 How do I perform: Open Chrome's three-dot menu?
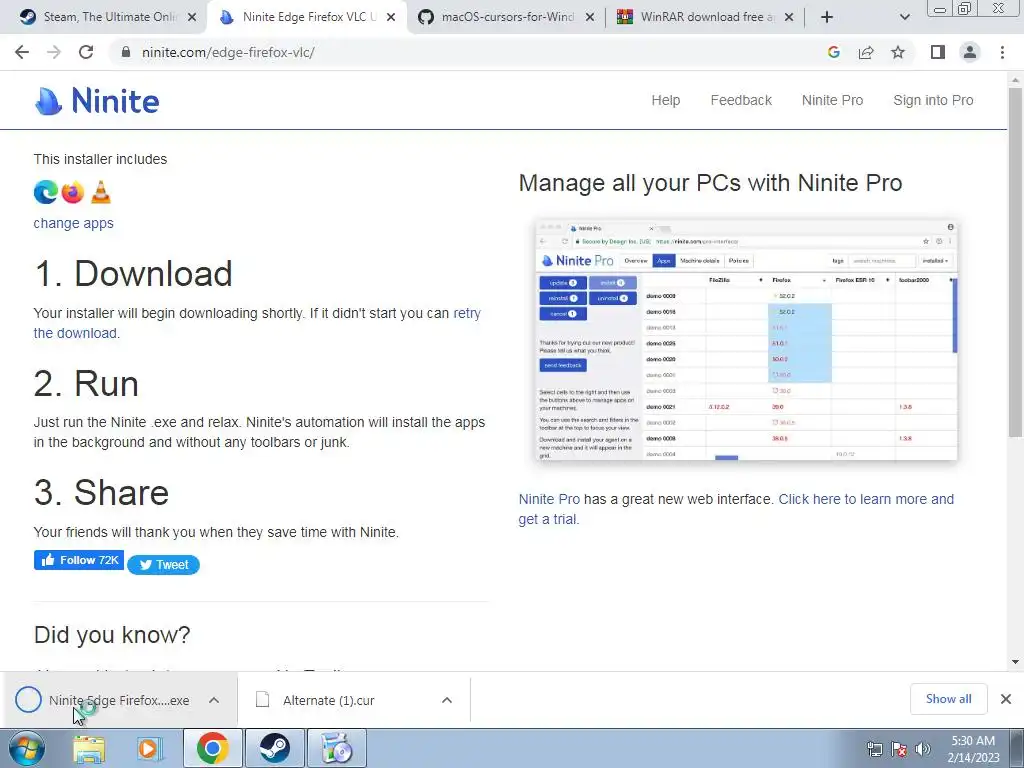[1002, 52]
